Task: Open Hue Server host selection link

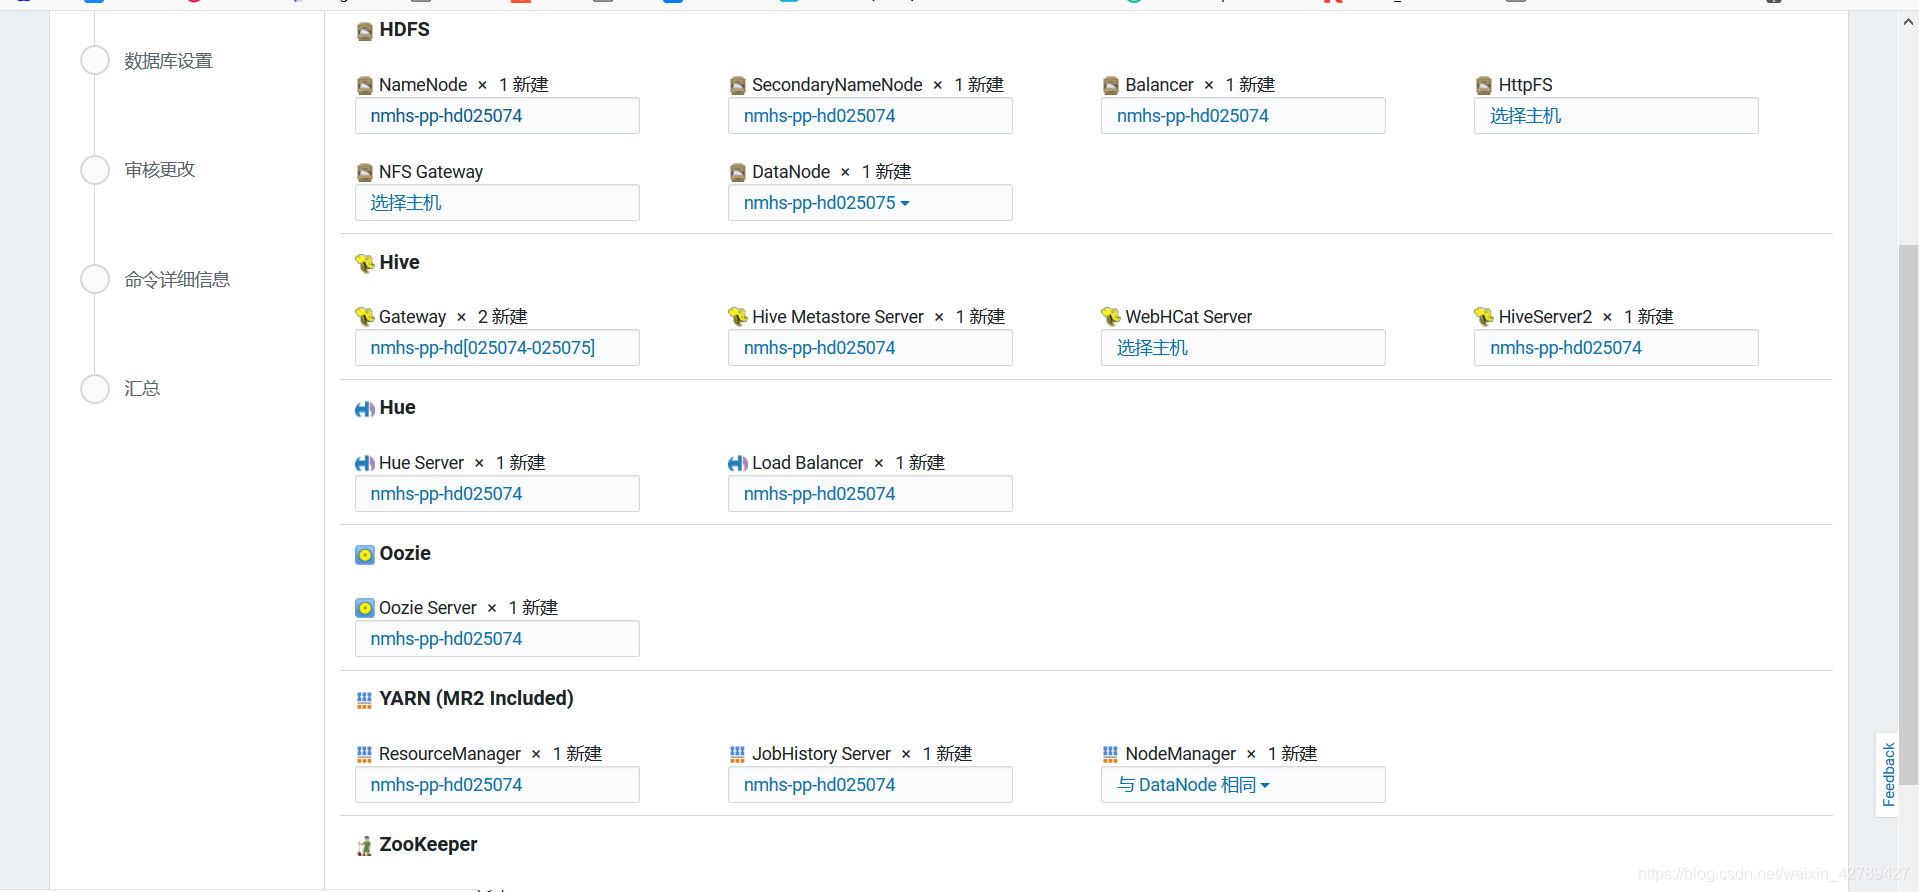Action: [446, 494]
